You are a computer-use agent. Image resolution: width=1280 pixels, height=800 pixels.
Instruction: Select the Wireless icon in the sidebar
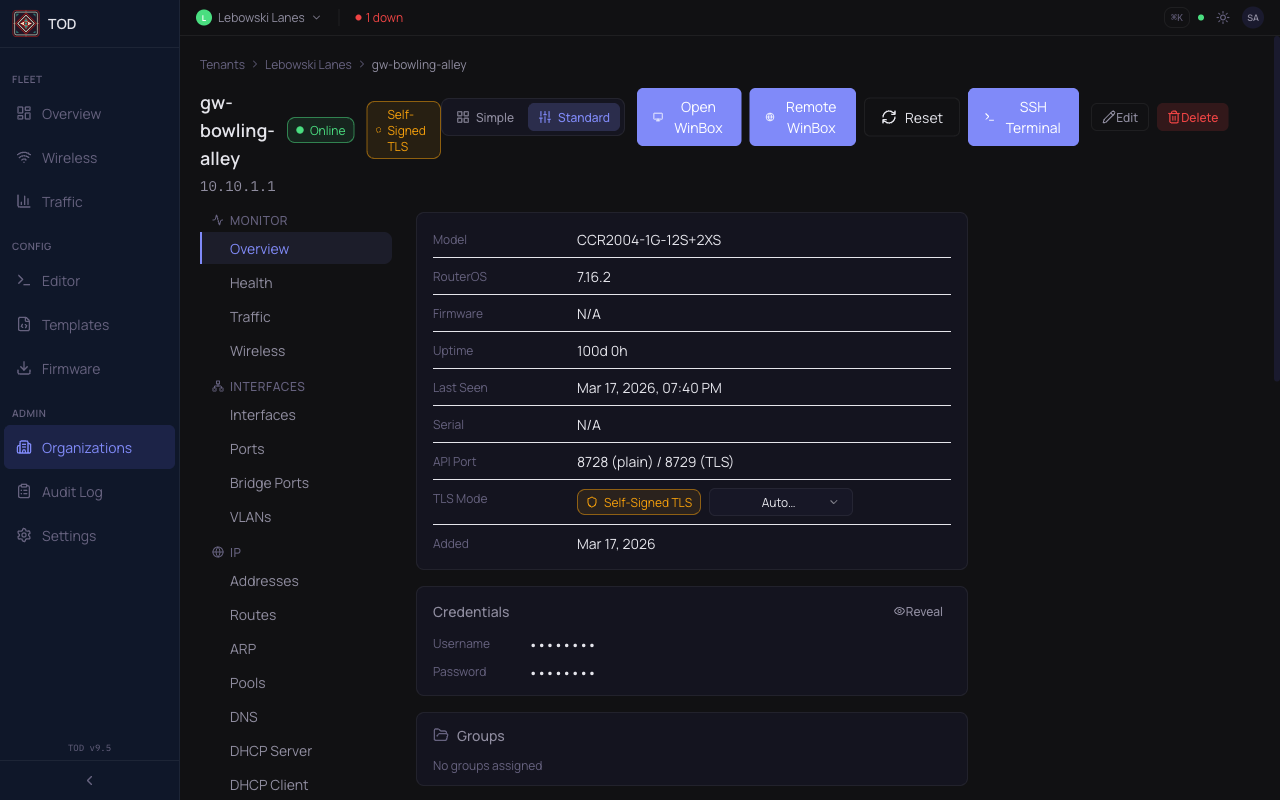click(24, 157)
